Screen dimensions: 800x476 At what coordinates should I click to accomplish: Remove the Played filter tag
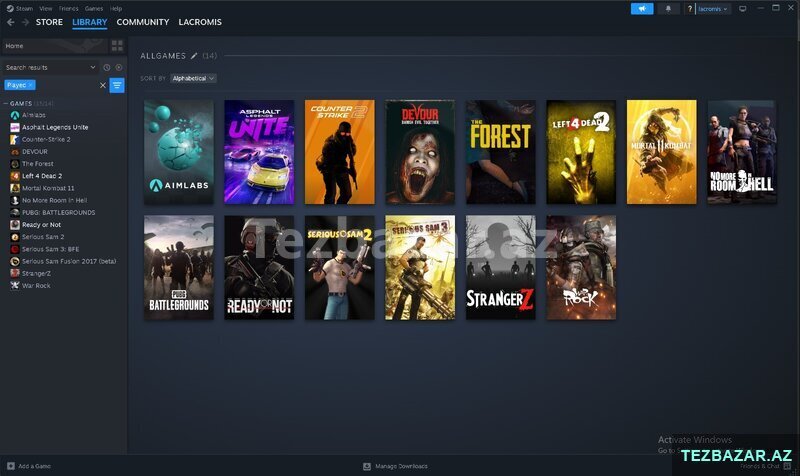[x=31, y=85]
